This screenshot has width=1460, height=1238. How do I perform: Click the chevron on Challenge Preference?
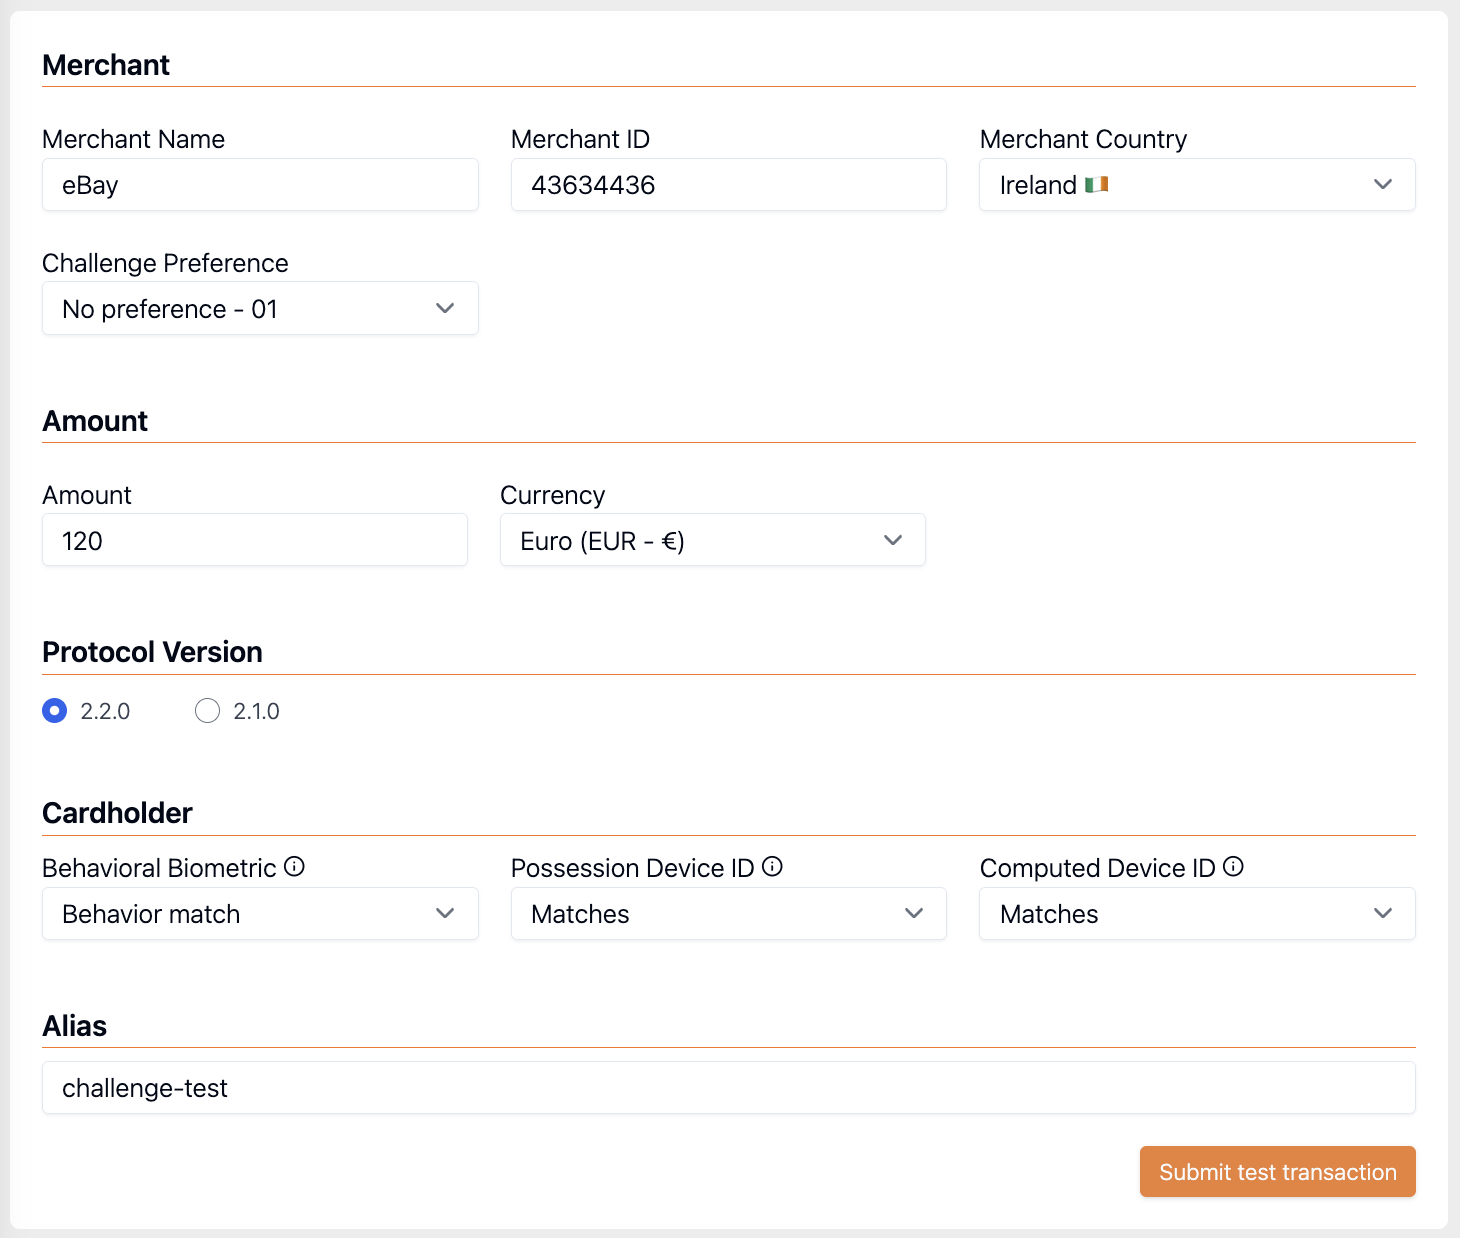point(445,308)
